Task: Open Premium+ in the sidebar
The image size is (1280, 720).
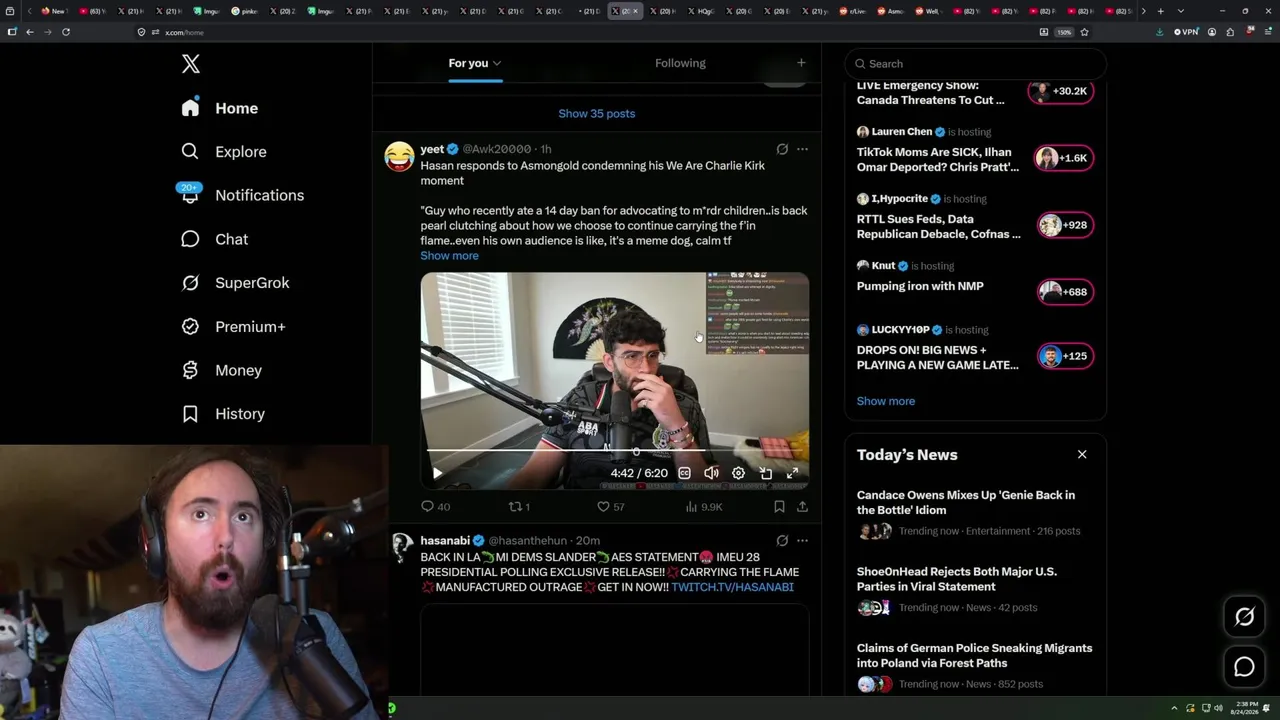Action: (x=233, y=327)
